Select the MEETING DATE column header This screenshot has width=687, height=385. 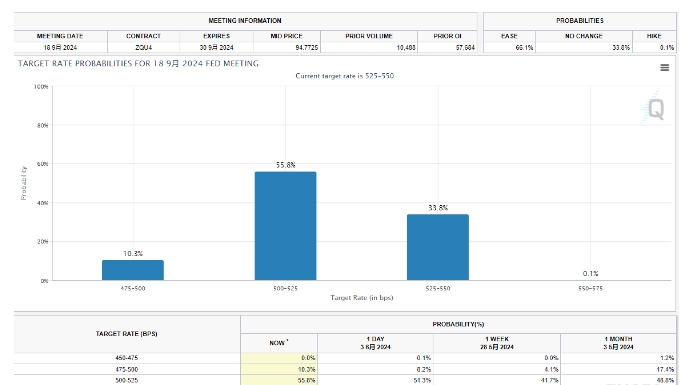pos(60,36)
